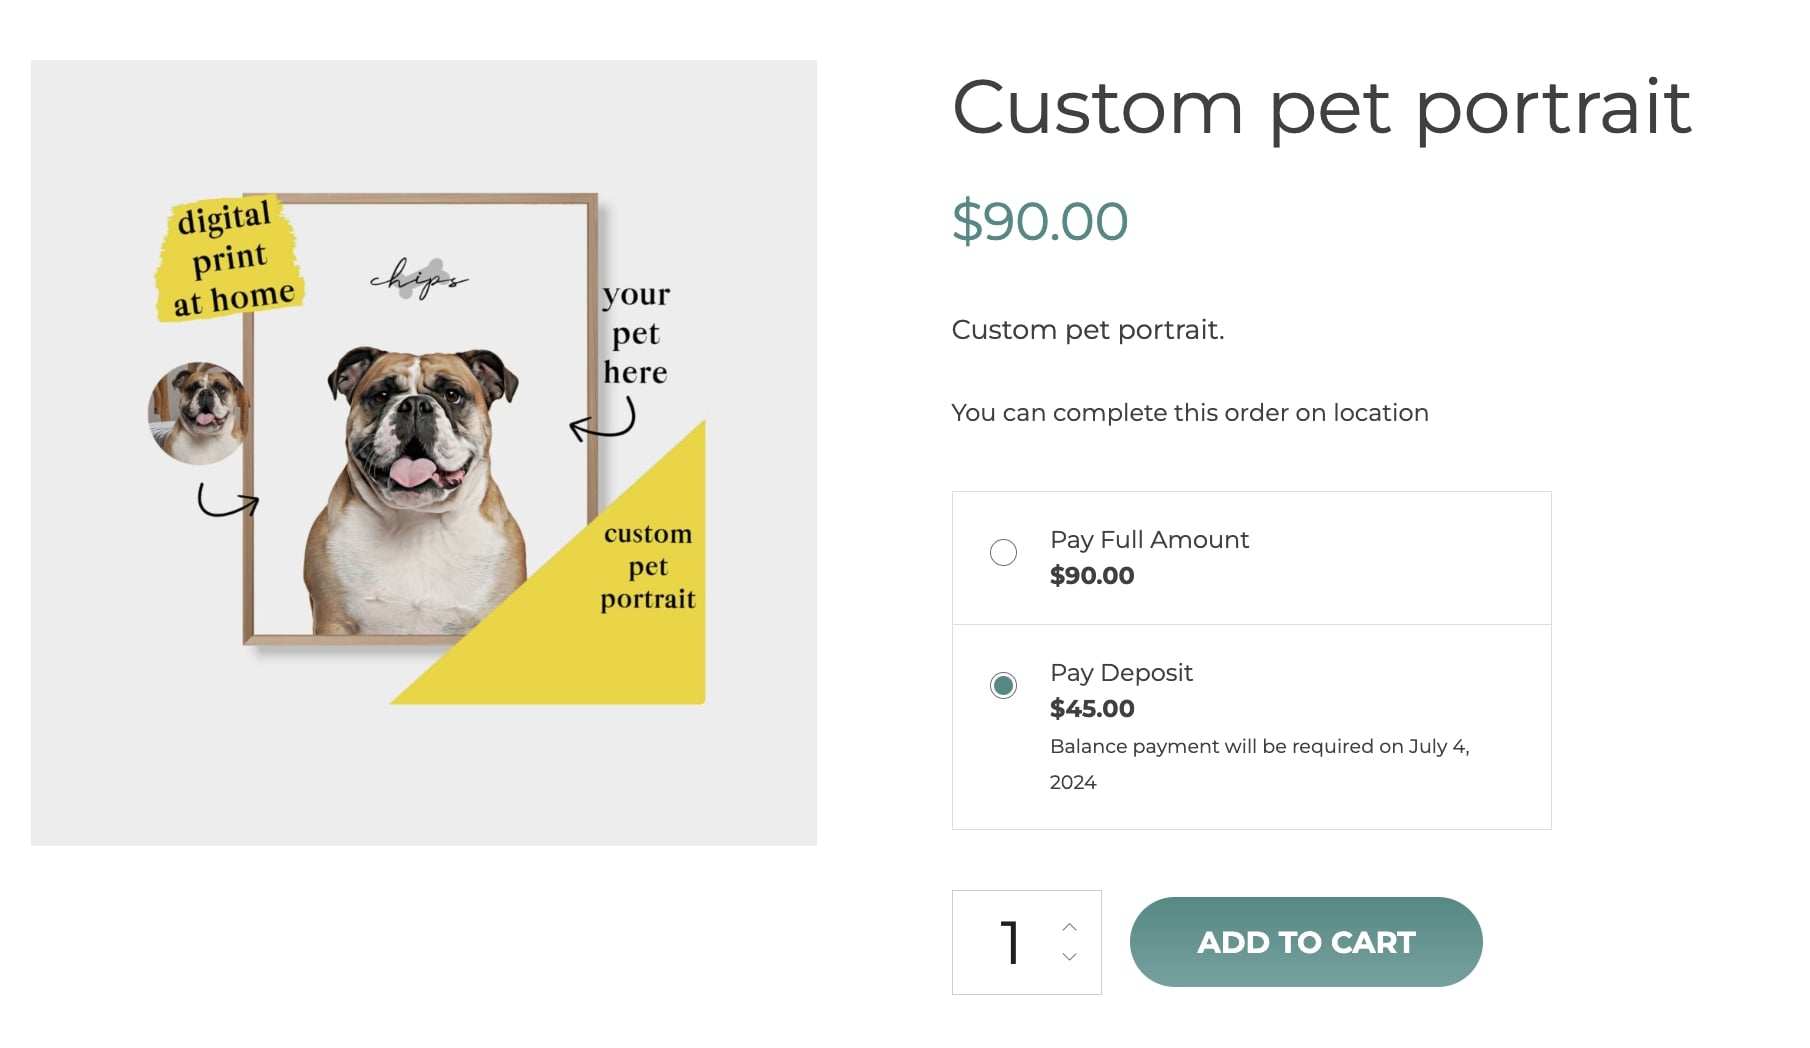Decrease quantity with the down arrow
Image resolution: width=1810 pixels, height=1048 pixels.
click(x=1069, y=957)
